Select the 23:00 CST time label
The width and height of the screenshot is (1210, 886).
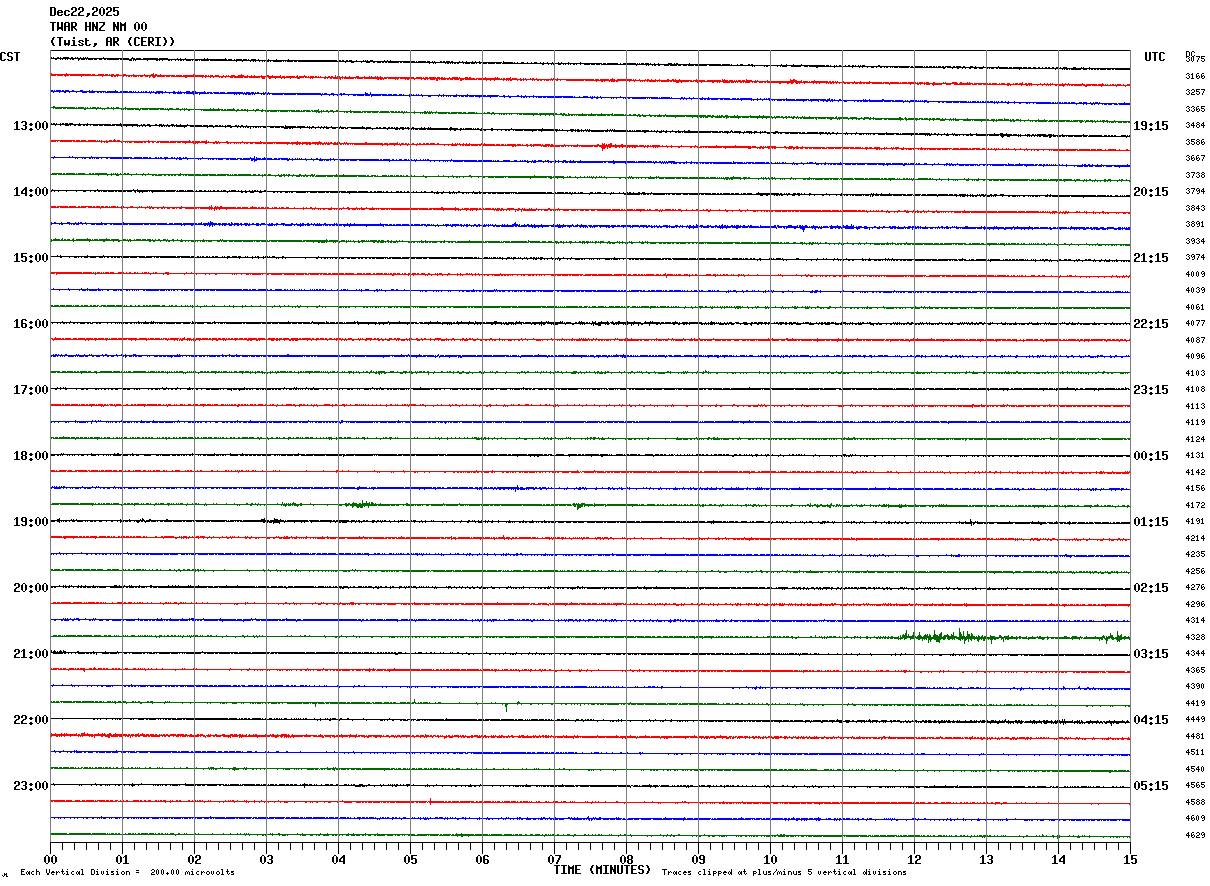pyautogui.click(x=31, y=786)
